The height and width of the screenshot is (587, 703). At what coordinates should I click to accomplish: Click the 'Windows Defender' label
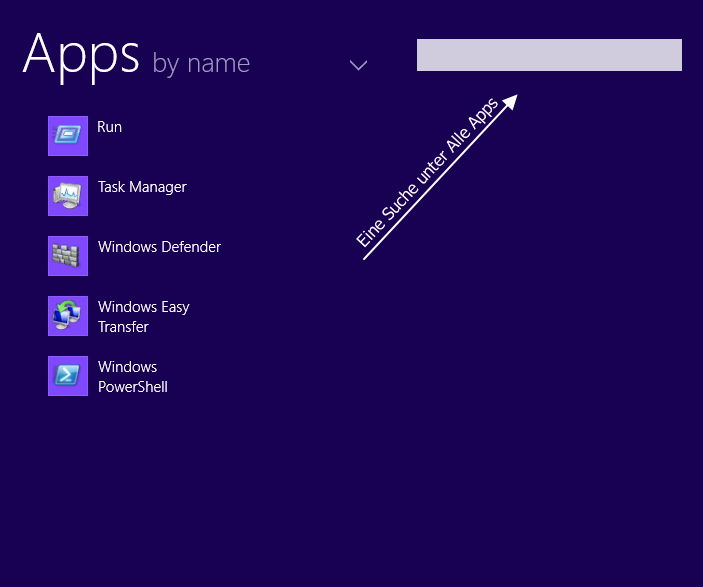[x=159, y=247]
